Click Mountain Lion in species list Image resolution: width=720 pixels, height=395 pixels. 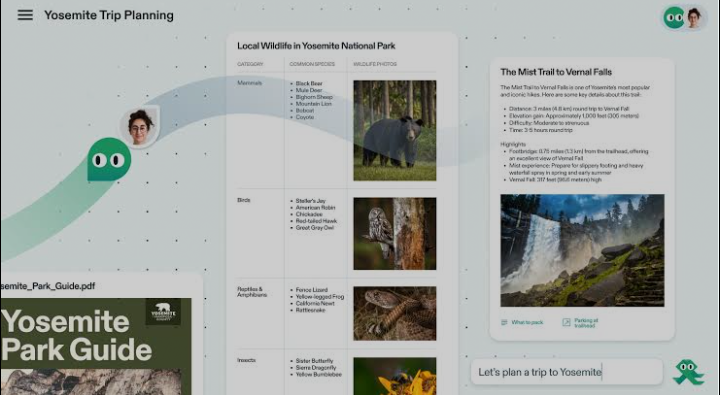314,104
